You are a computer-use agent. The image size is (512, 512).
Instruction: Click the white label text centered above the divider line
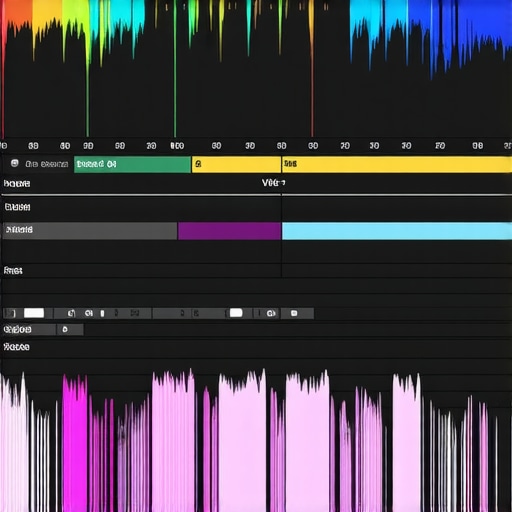[273, 183]
